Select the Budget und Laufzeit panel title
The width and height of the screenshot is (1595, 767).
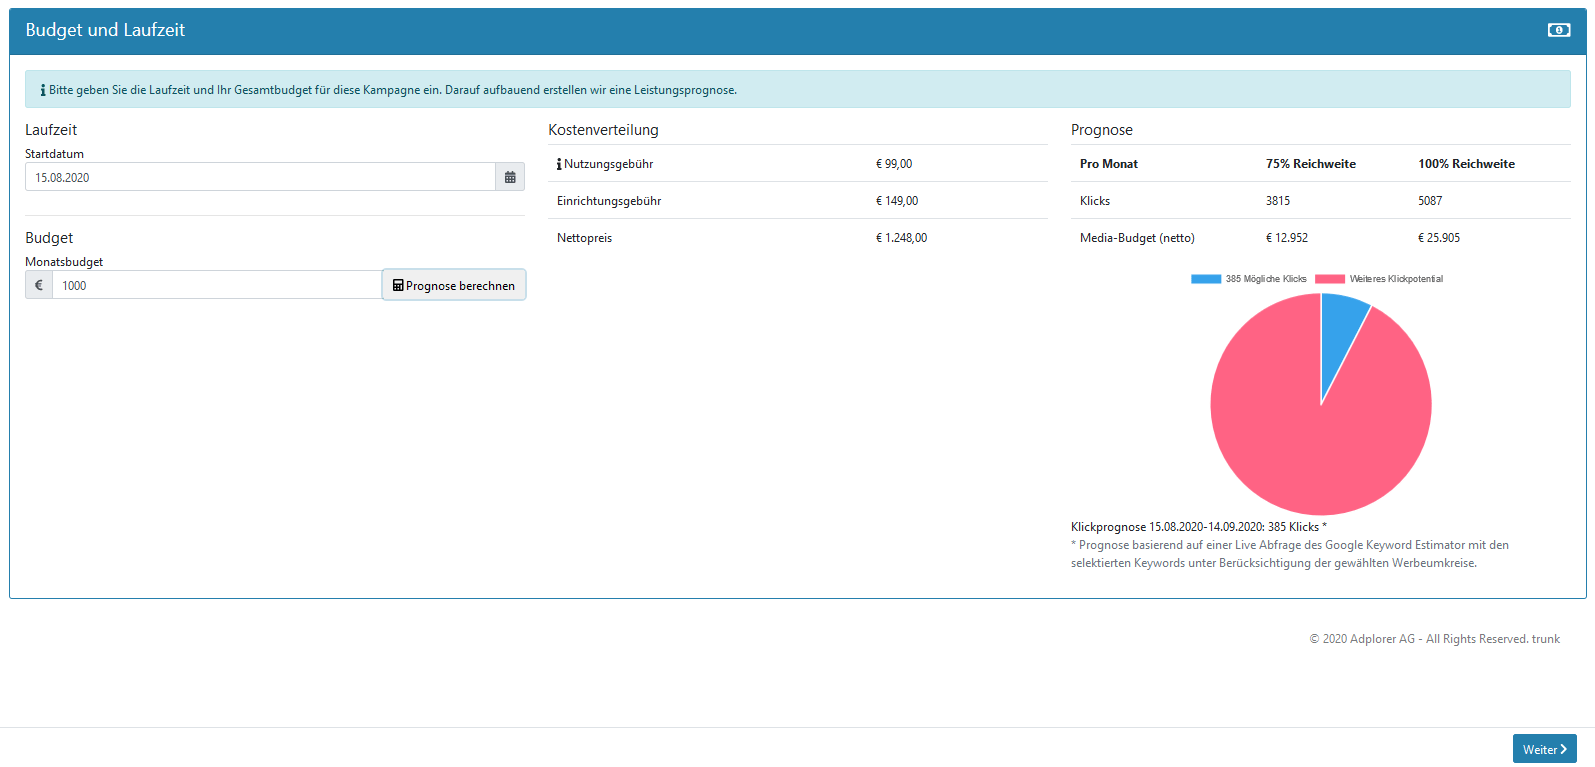tap(105, 30)
